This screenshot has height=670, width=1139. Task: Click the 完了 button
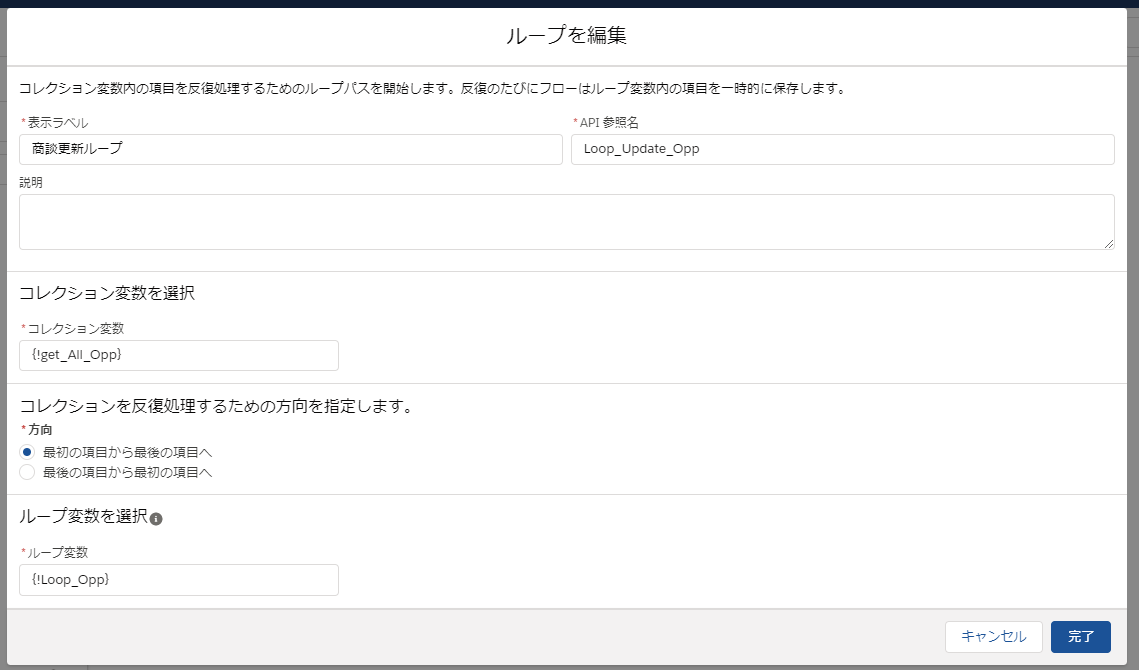click(x=1082, y=637)
